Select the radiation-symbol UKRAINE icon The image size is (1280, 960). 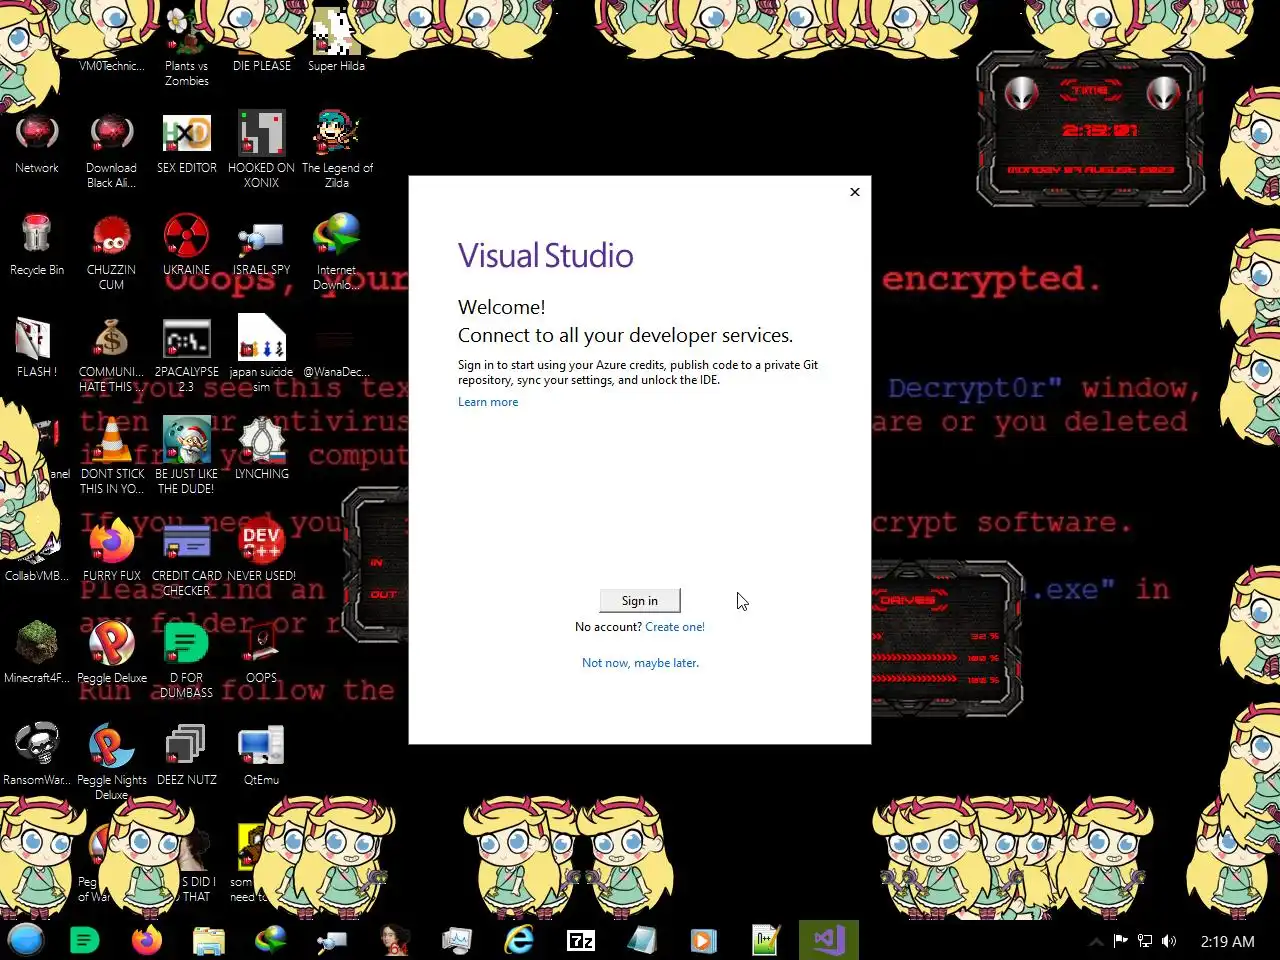187,247
